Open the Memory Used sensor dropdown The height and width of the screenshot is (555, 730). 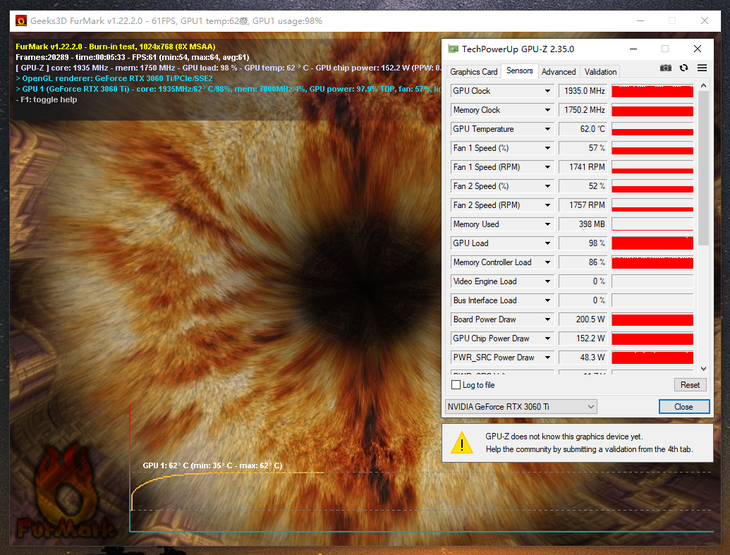click(547, 224)
